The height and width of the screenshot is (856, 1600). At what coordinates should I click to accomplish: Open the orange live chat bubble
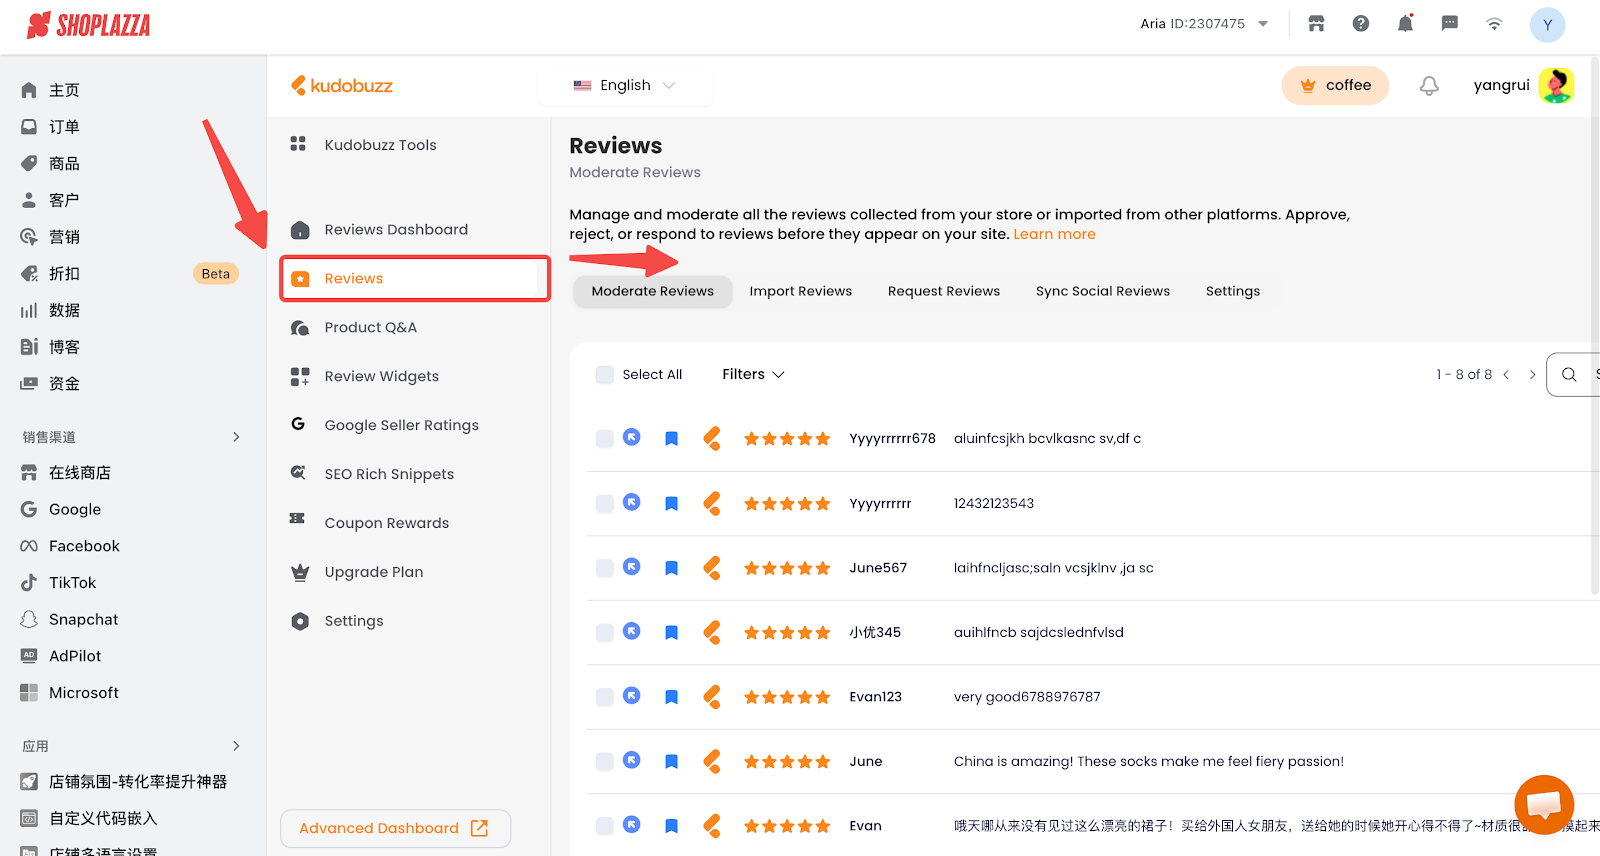[x=1544, y=804]
